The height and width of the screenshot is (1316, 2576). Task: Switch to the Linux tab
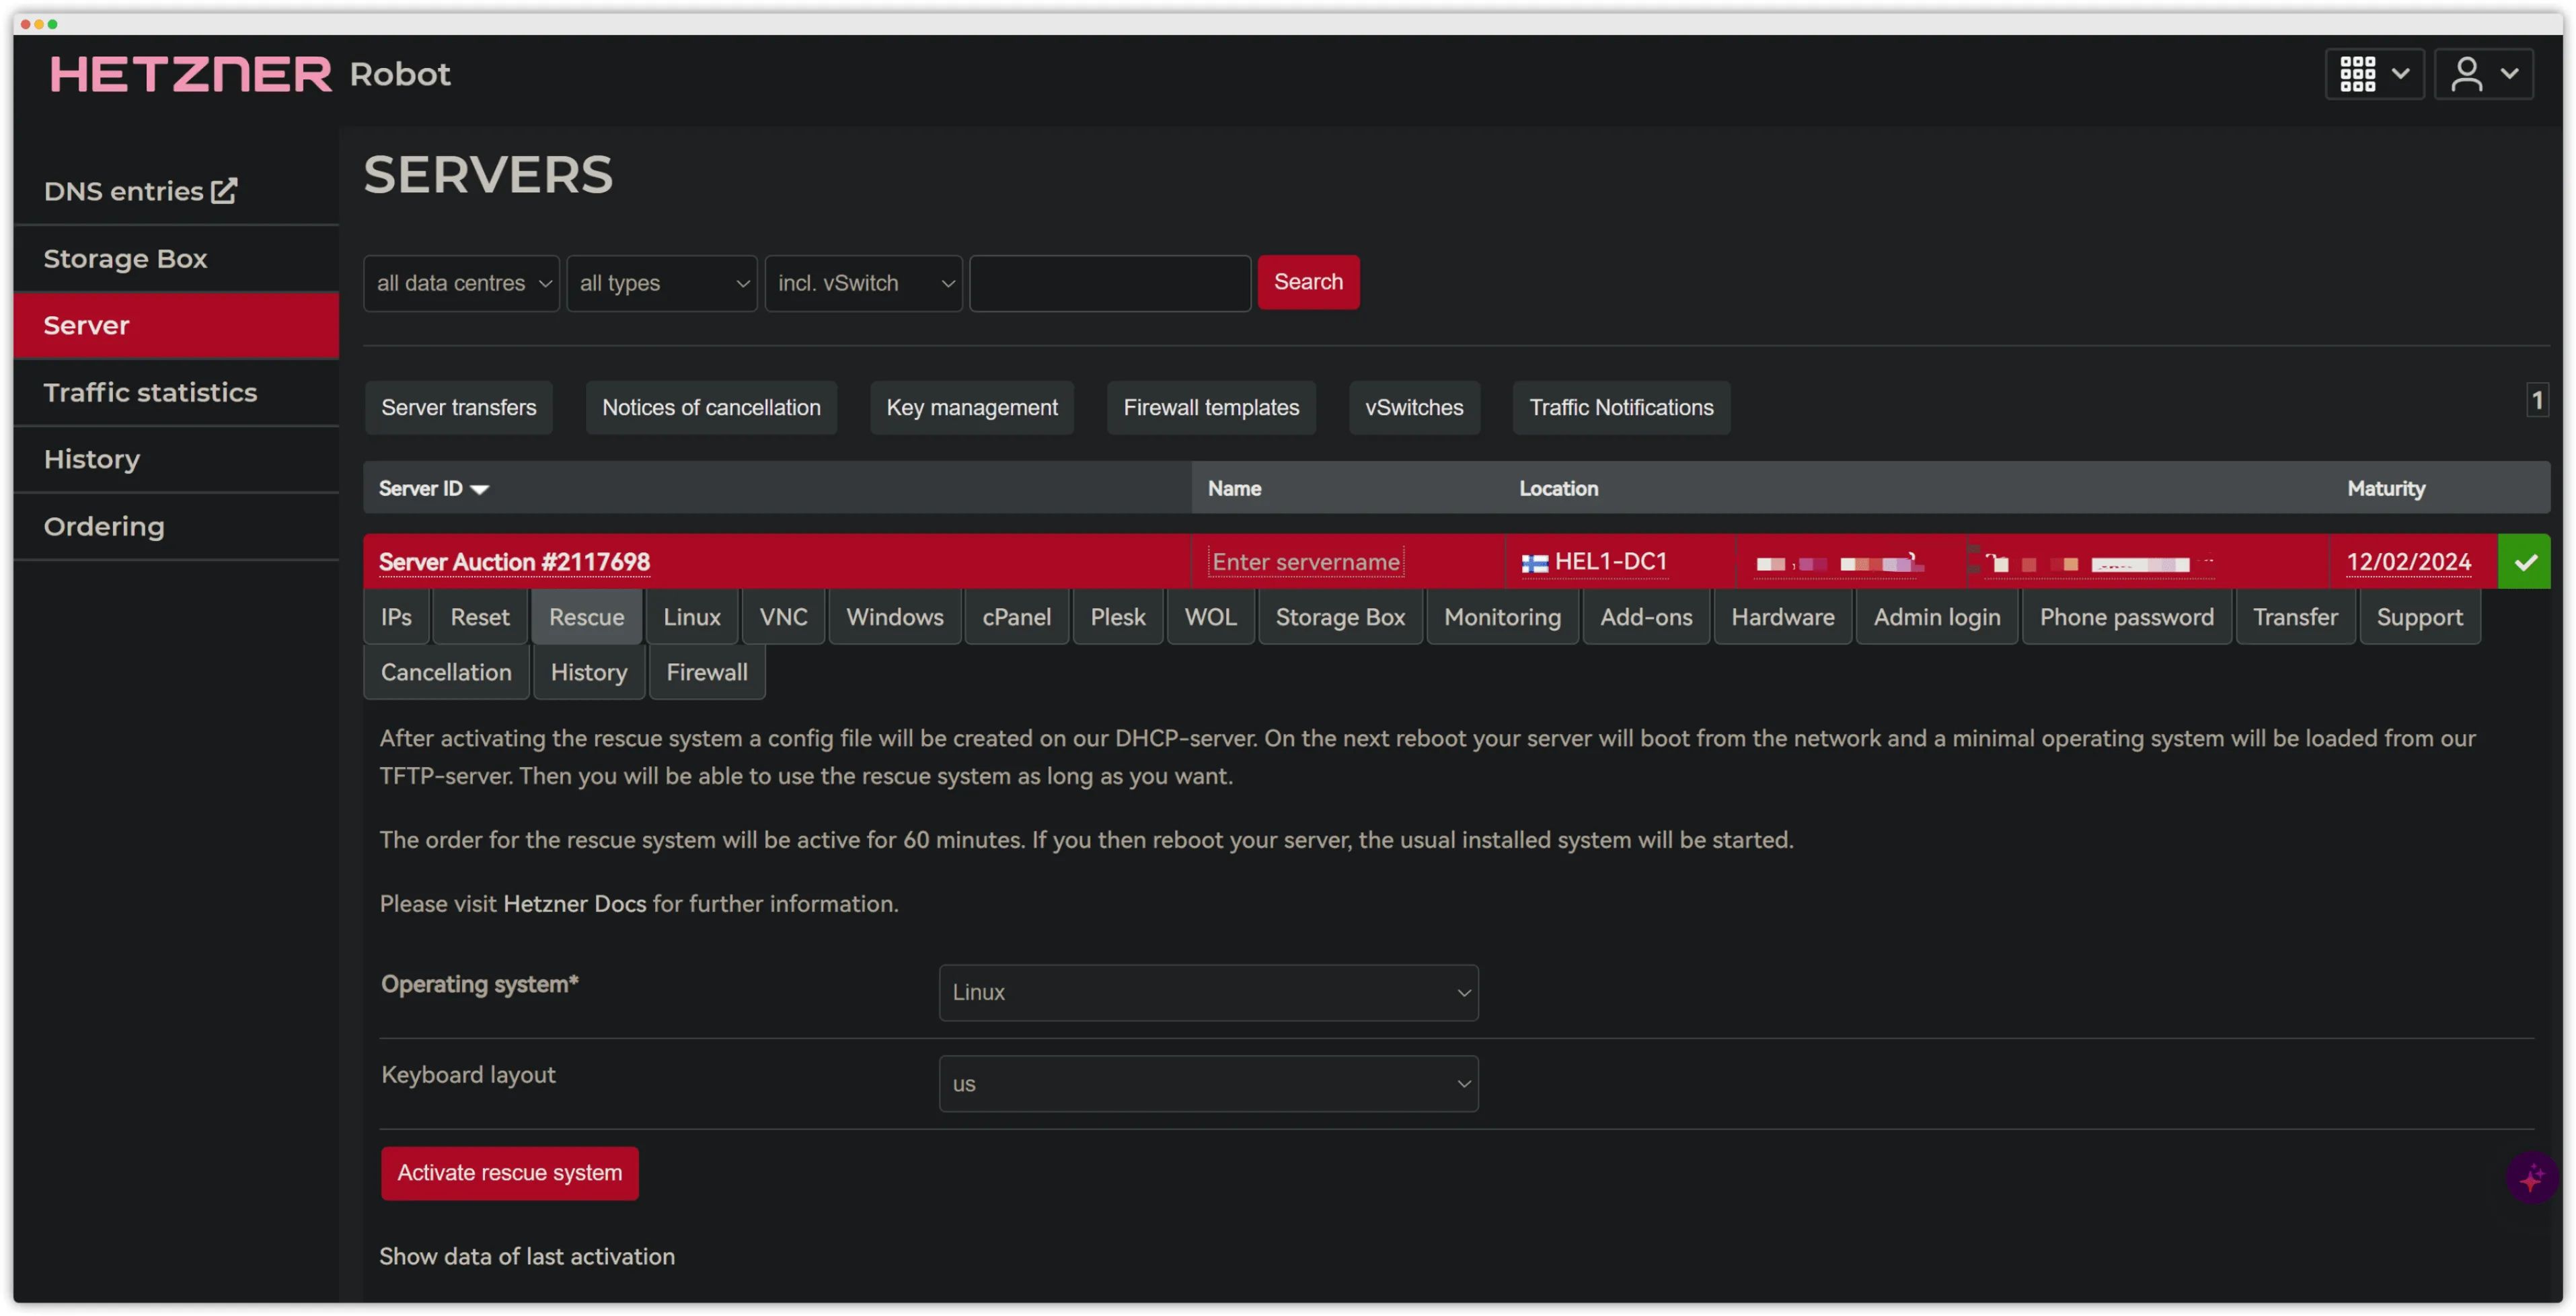692,617
